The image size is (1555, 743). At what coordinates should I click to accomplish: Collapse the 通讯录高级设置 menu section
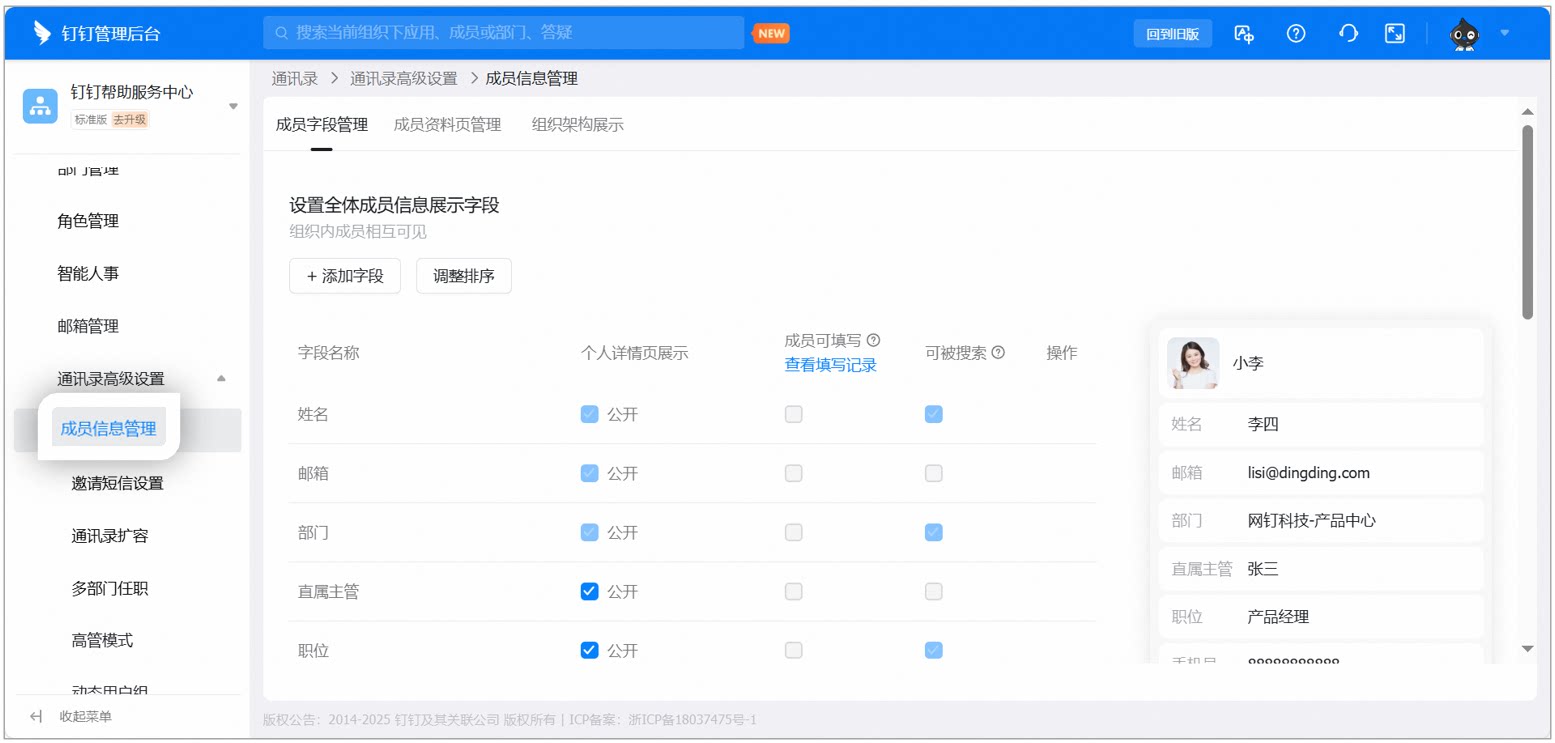(x=221, y=379)
